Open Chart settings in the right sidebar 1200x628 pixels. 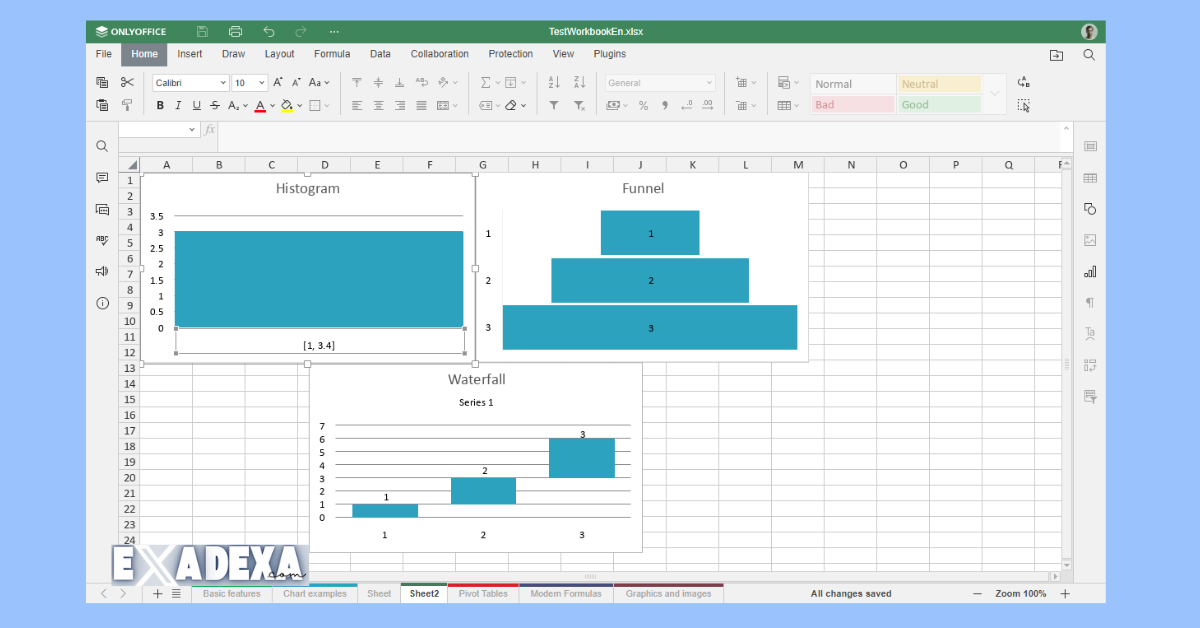pos(1089,271)
